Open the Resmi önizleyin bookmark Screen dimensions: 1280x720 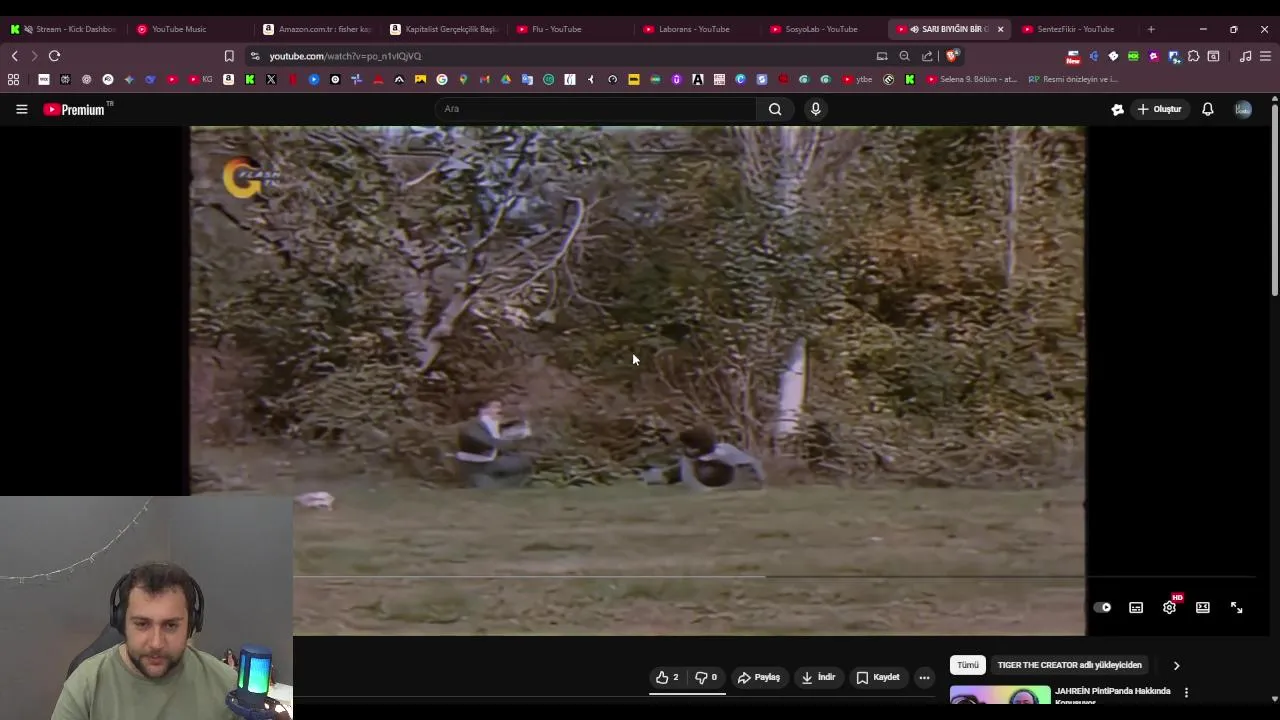tap(1072, 79)
